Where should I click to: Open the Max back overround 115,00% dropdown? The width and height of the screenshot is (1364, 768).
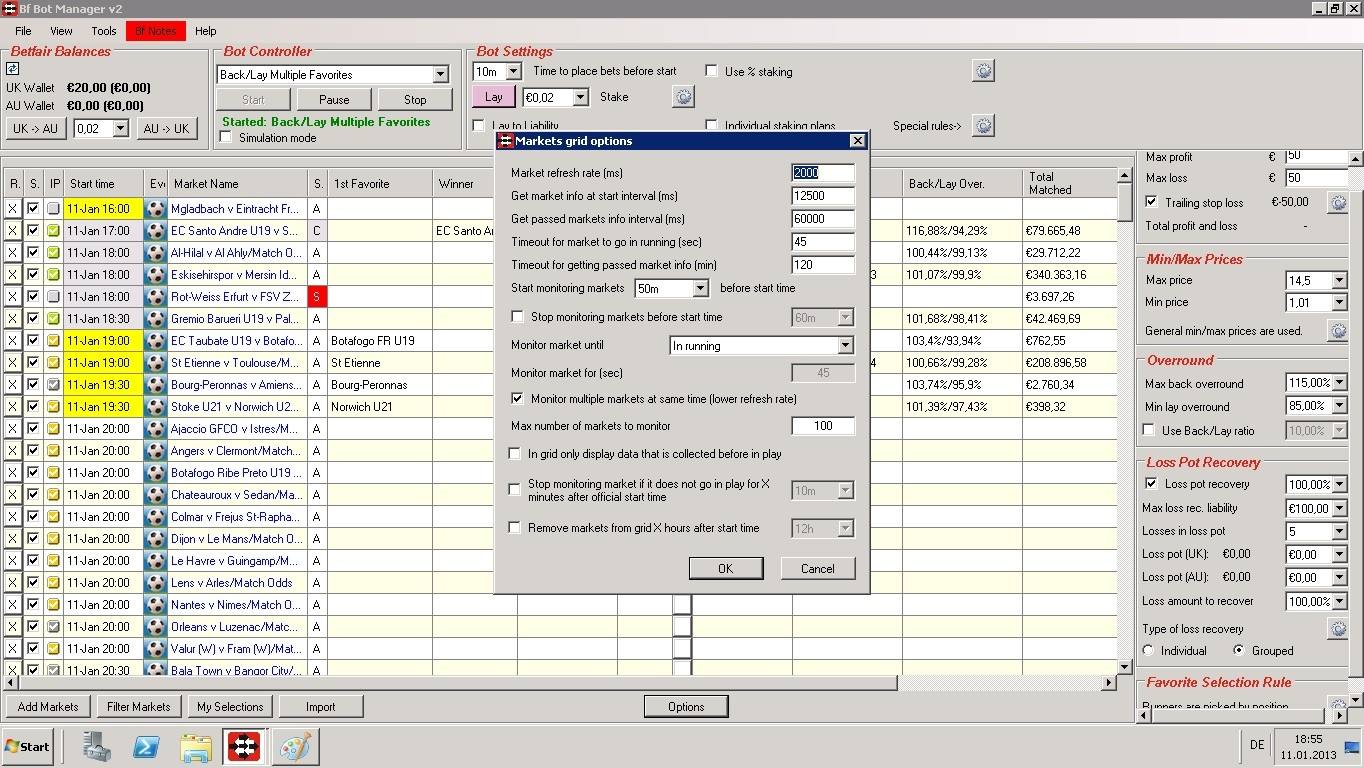1339,383
